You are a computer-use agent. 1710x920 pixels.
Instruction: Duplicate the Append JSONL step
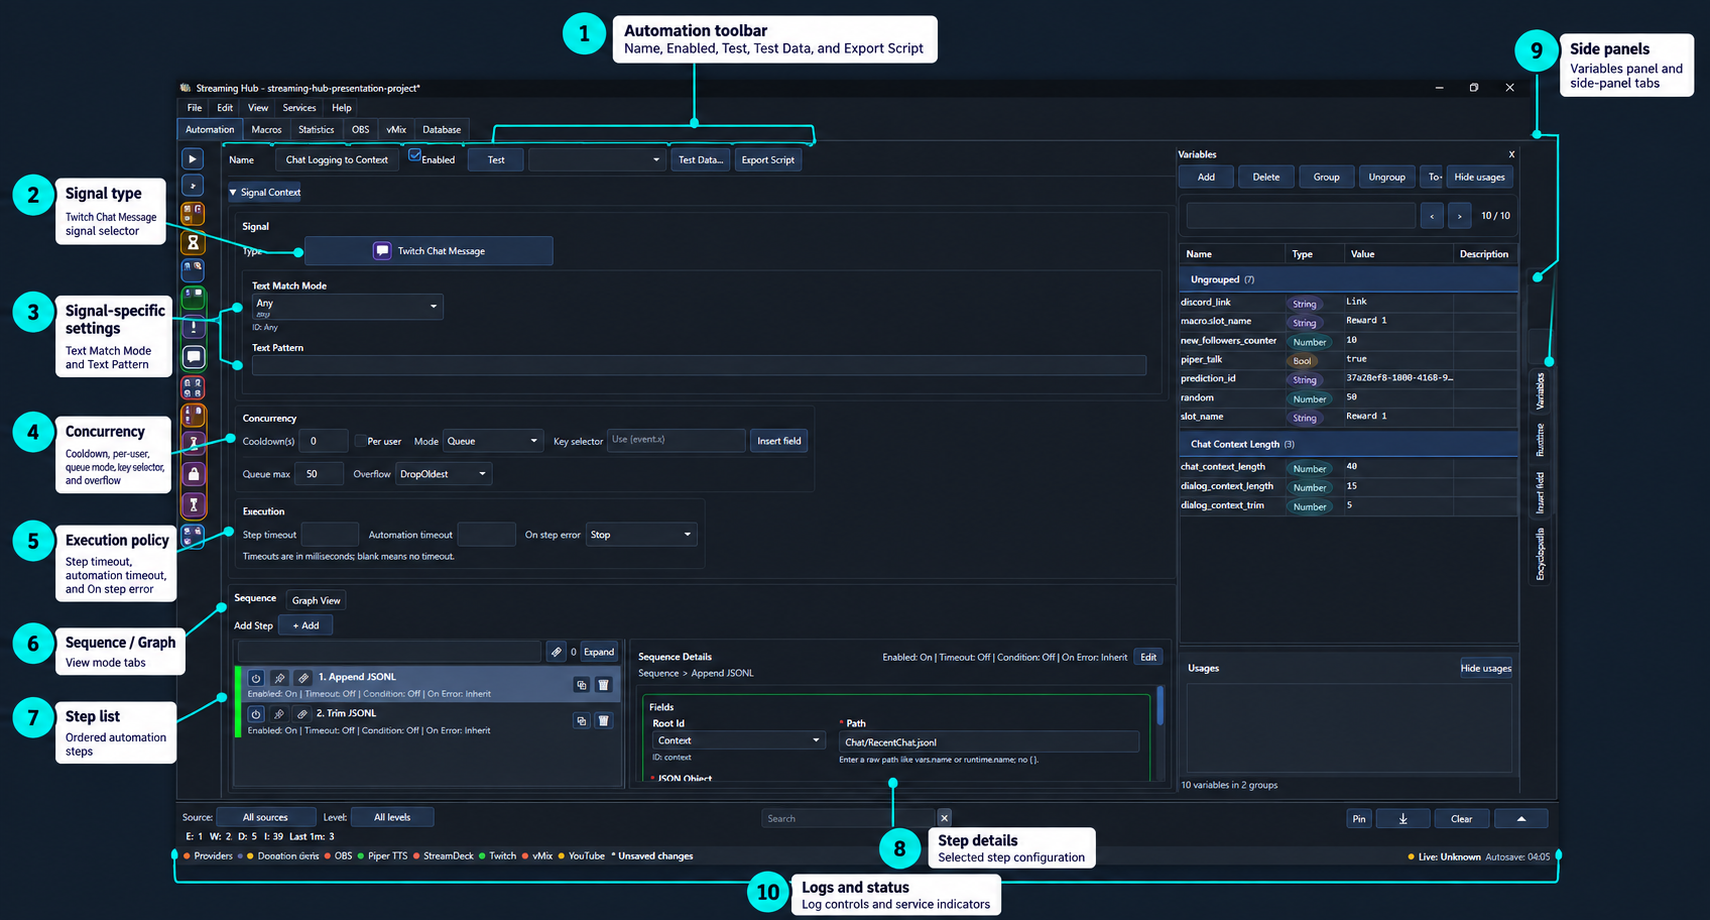coord(581,685)
